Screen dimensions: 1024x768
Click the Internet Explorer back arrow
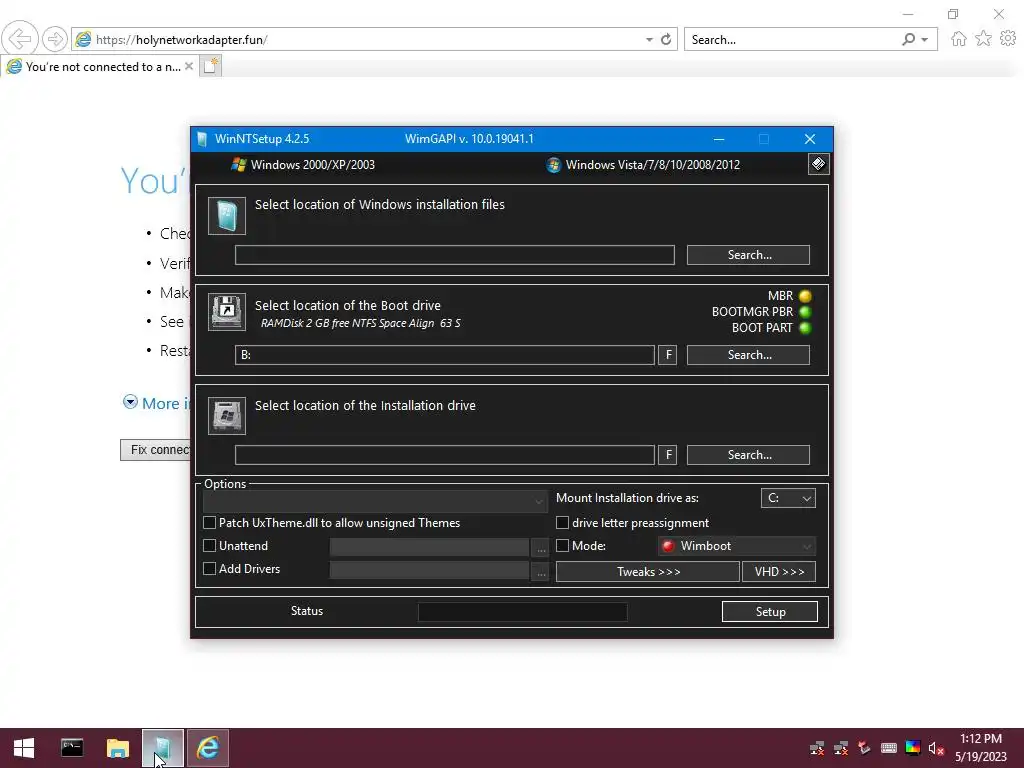point(20,39)
